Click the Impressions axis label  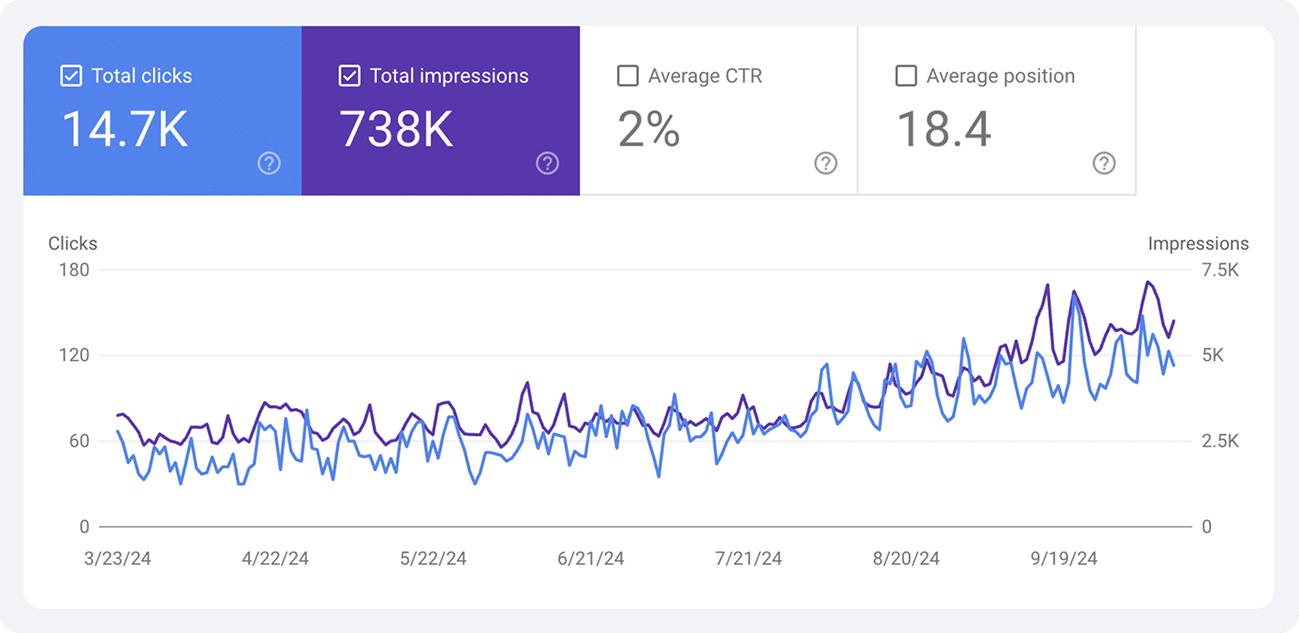tap(1198, 243)
